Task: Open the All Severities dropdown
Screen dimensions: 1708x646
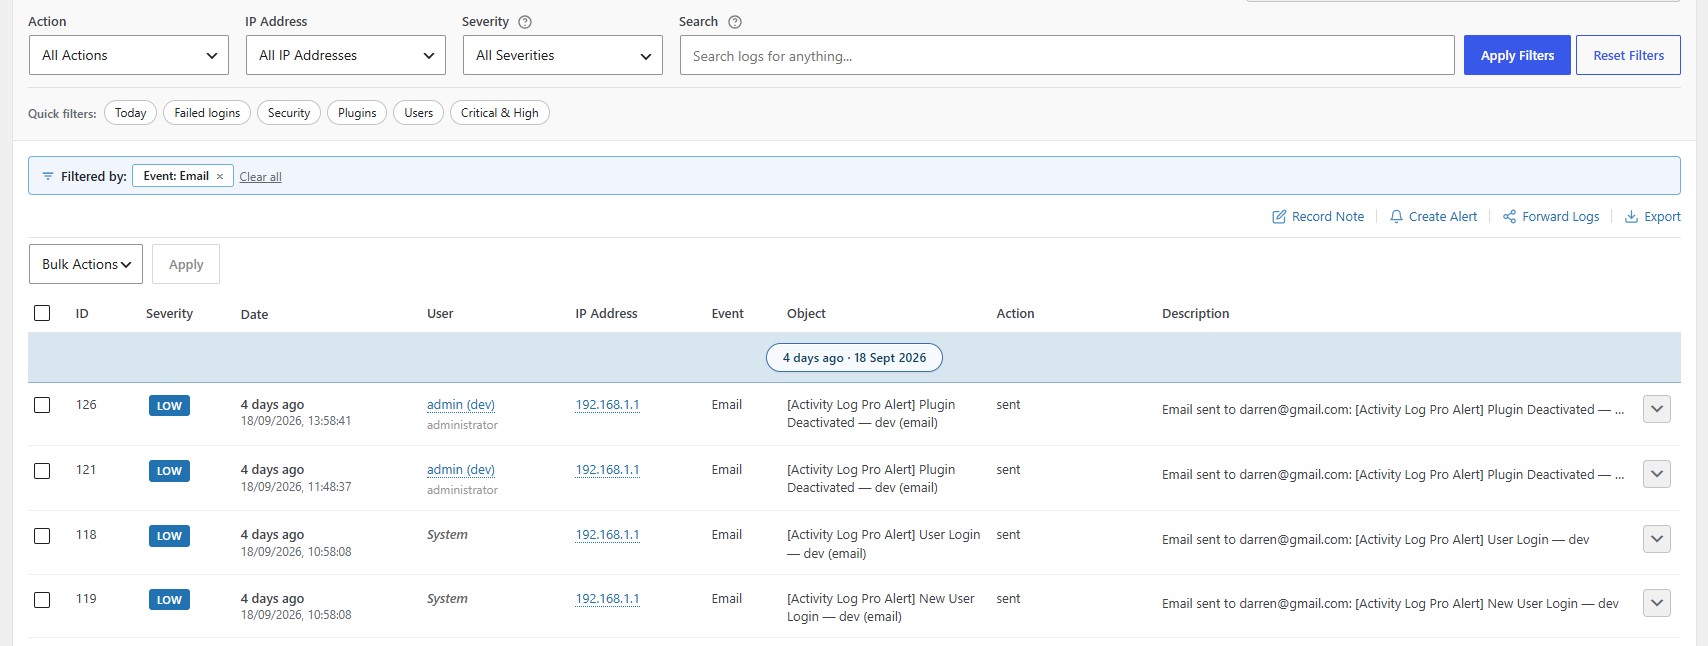Action: click(563, 55)
